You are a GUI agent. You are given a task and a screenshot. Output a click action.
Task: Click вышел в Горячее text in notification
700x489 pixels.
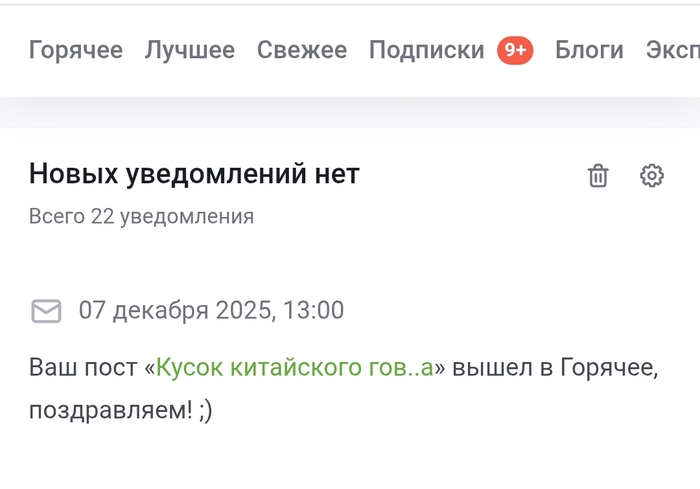pyautogui.click(x=555, y=368)
